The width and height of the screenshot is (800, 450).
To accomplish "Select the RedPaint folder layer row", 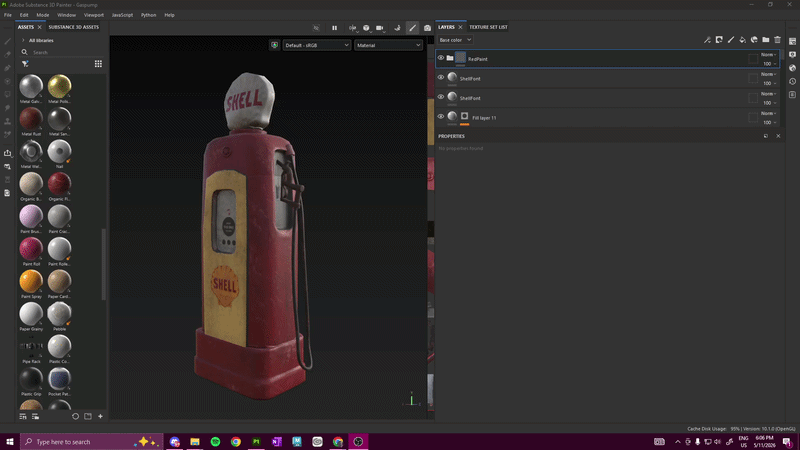I will click(x=608, y=59).
